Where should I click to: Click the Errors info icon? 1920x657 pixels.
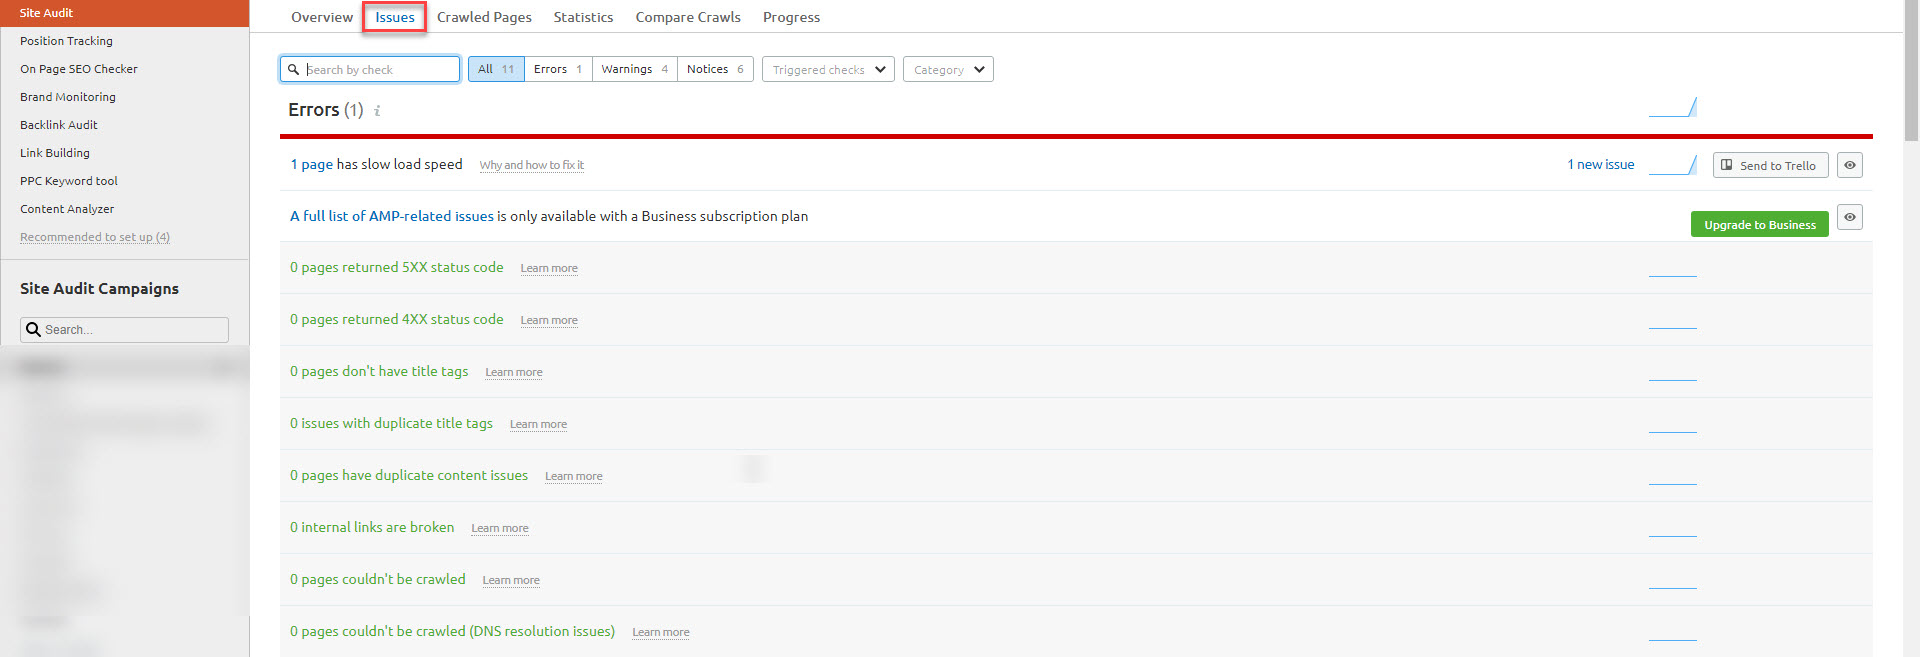(x=377, y=111)
